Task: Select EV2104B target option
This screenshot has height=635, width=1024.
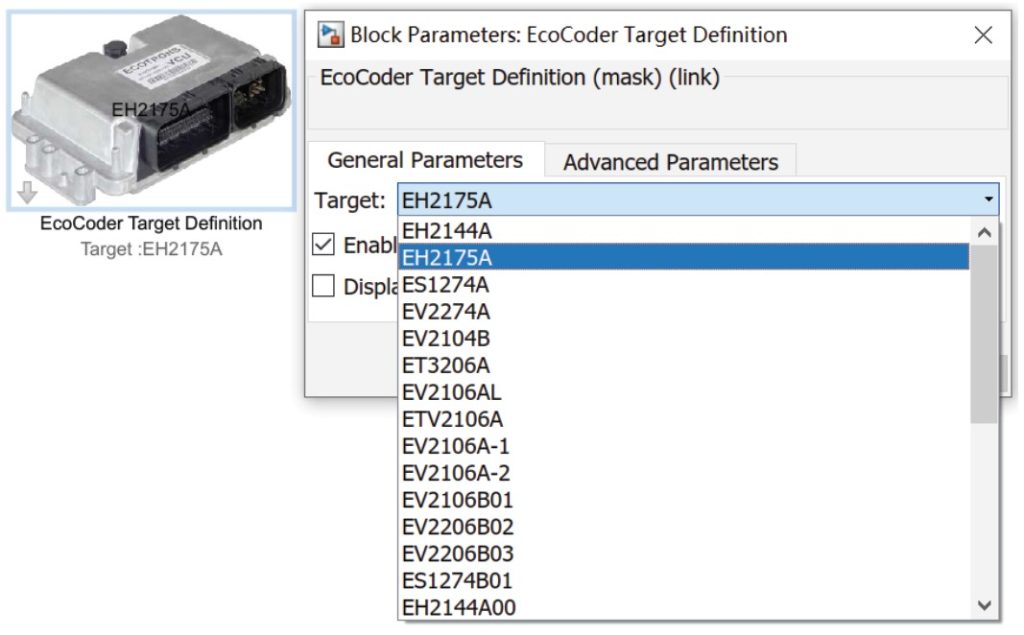Action: (x=684, y=338)
